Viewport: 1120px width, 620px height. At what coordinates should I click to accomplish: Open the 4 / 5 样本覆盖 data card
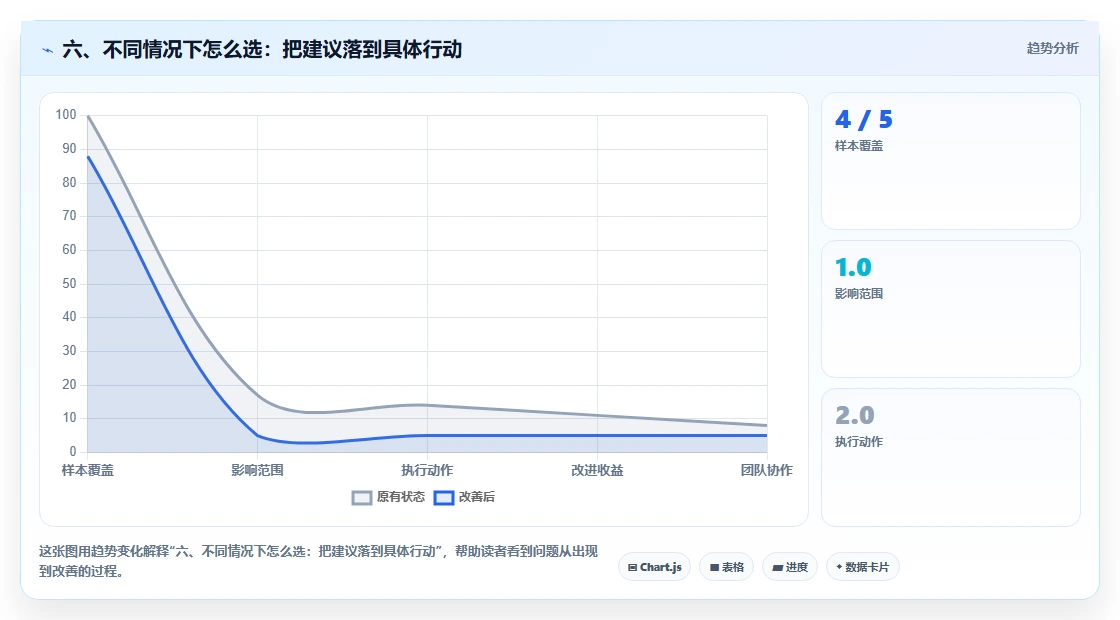point(951,161)
